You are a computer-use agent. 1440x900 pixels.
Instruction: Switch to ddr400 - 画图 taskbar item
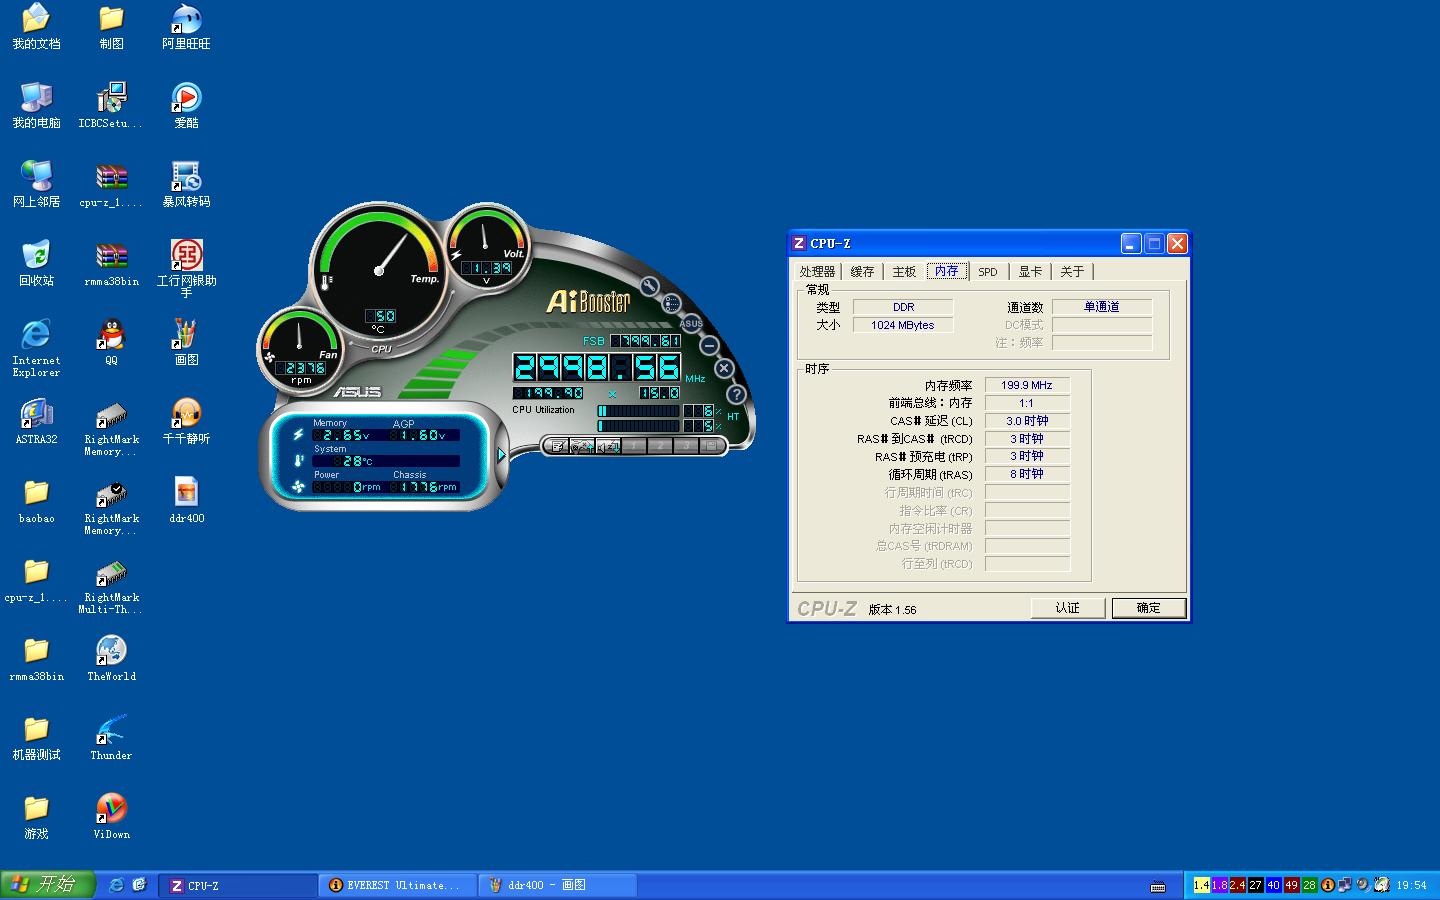pyautogui.click(x=558, y=885)
